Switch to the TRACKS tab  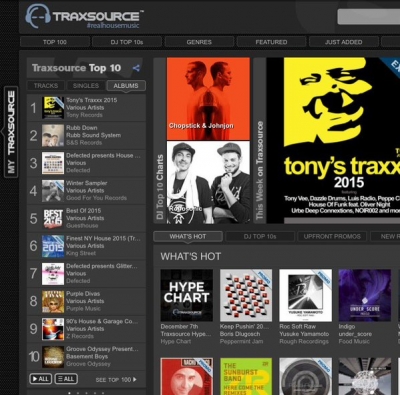[46, 86]
